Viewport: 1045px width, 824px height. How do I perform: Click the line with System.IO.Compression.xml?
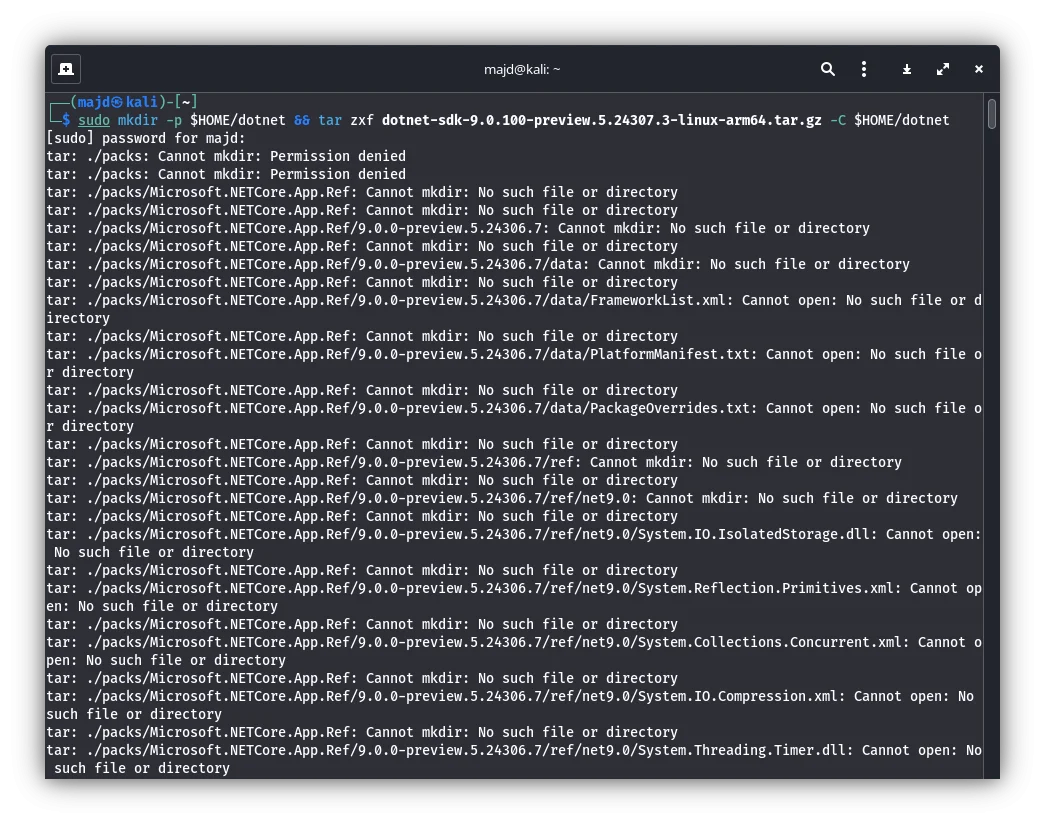[x=513, y=705]
